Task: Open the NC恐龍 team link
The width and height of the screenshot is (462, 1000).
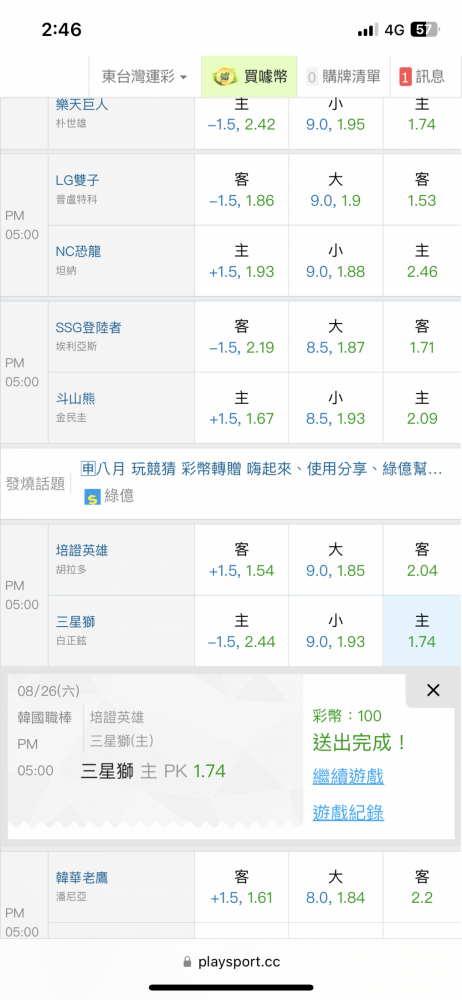Action: click(x=75, y=251)
